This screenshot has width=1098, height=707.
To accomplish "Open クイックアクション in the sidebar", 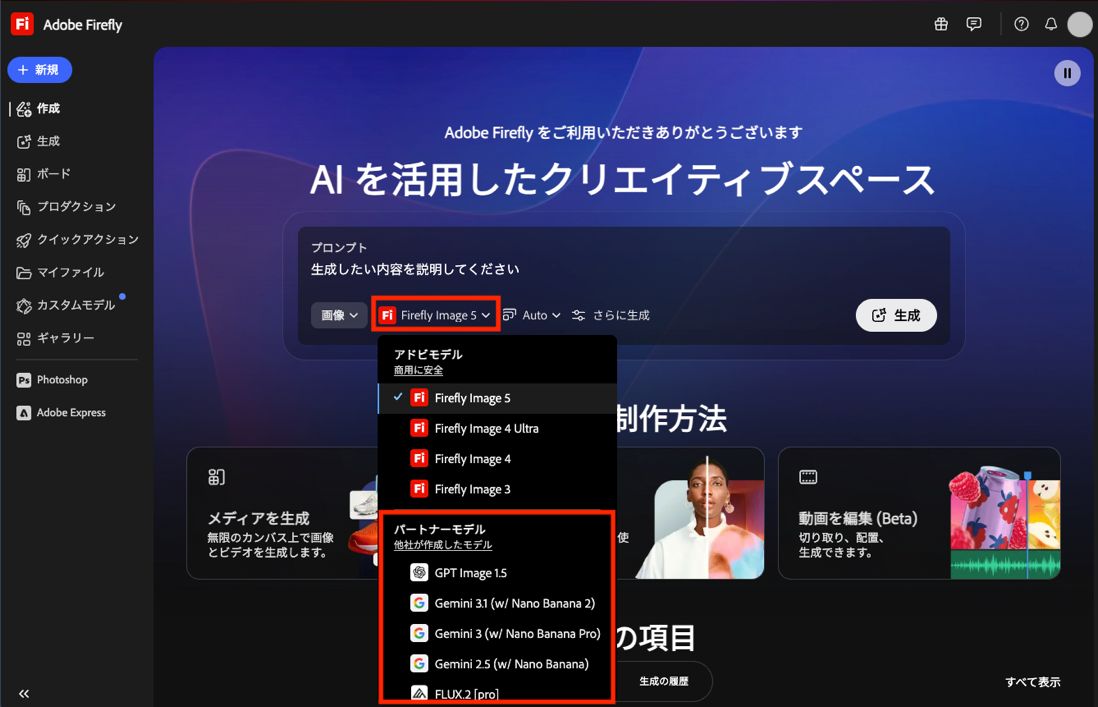I will (x=77, y=239).
